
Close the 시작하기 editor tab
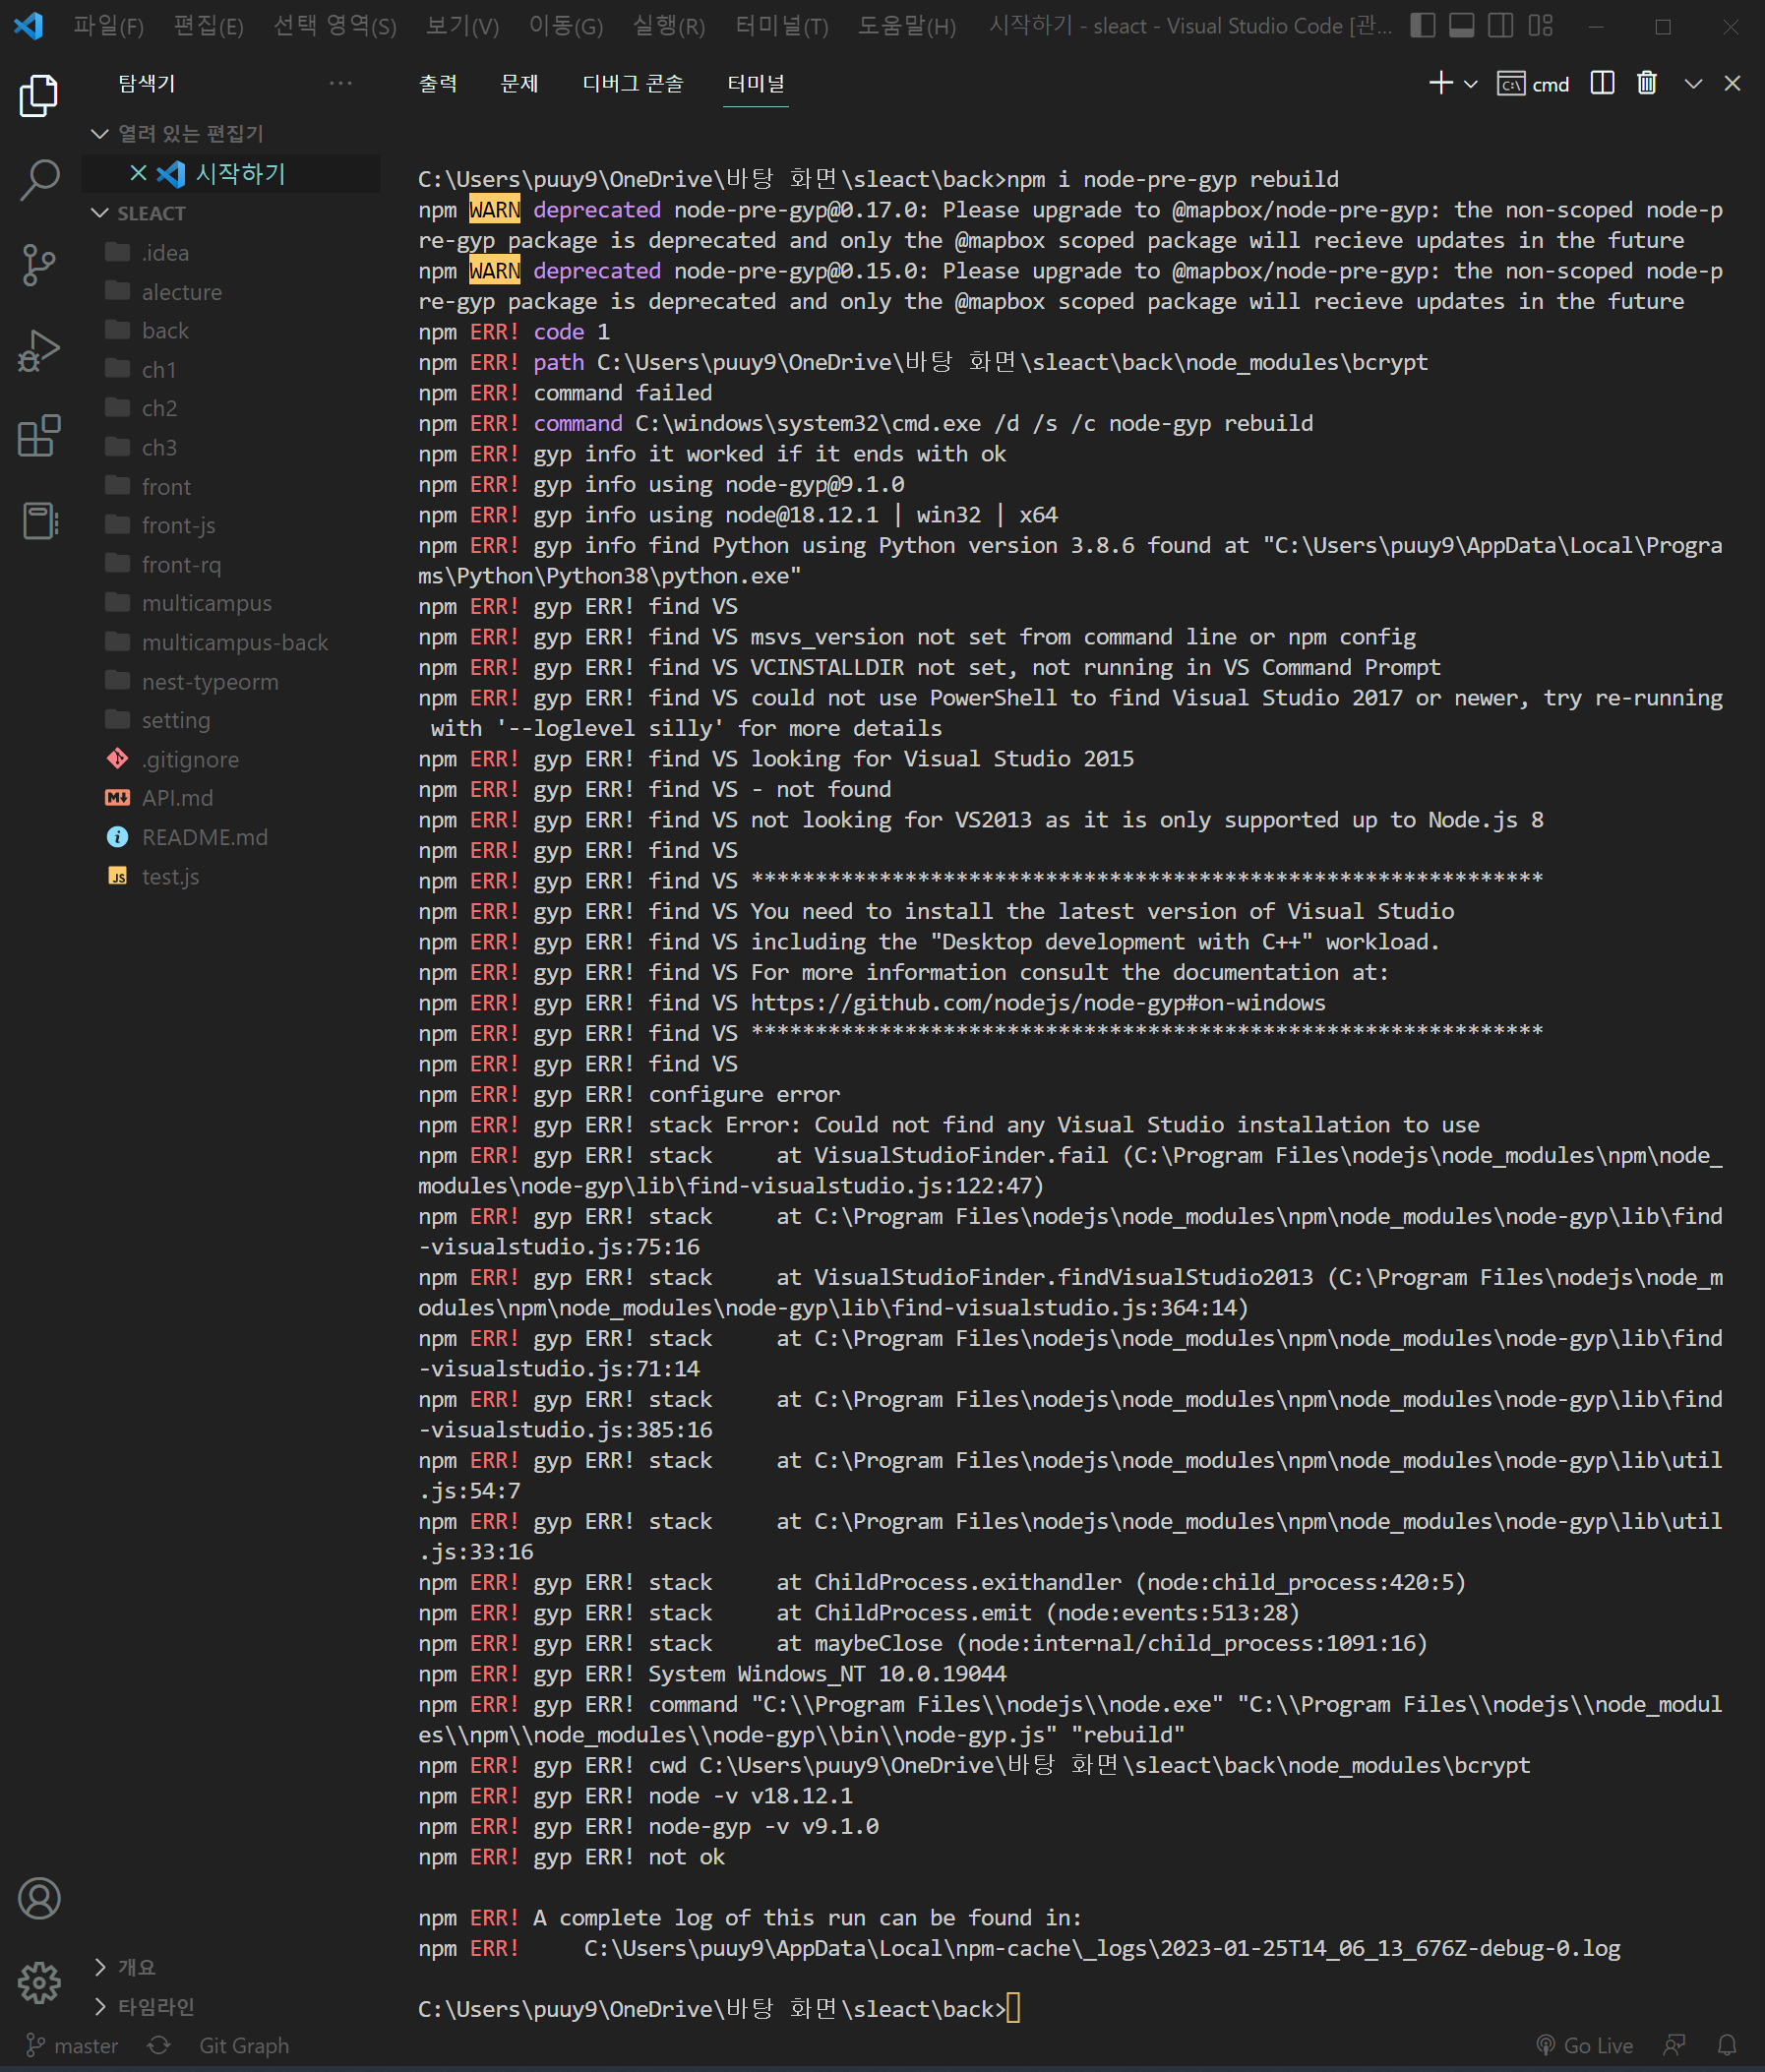[x=139, y=173]
